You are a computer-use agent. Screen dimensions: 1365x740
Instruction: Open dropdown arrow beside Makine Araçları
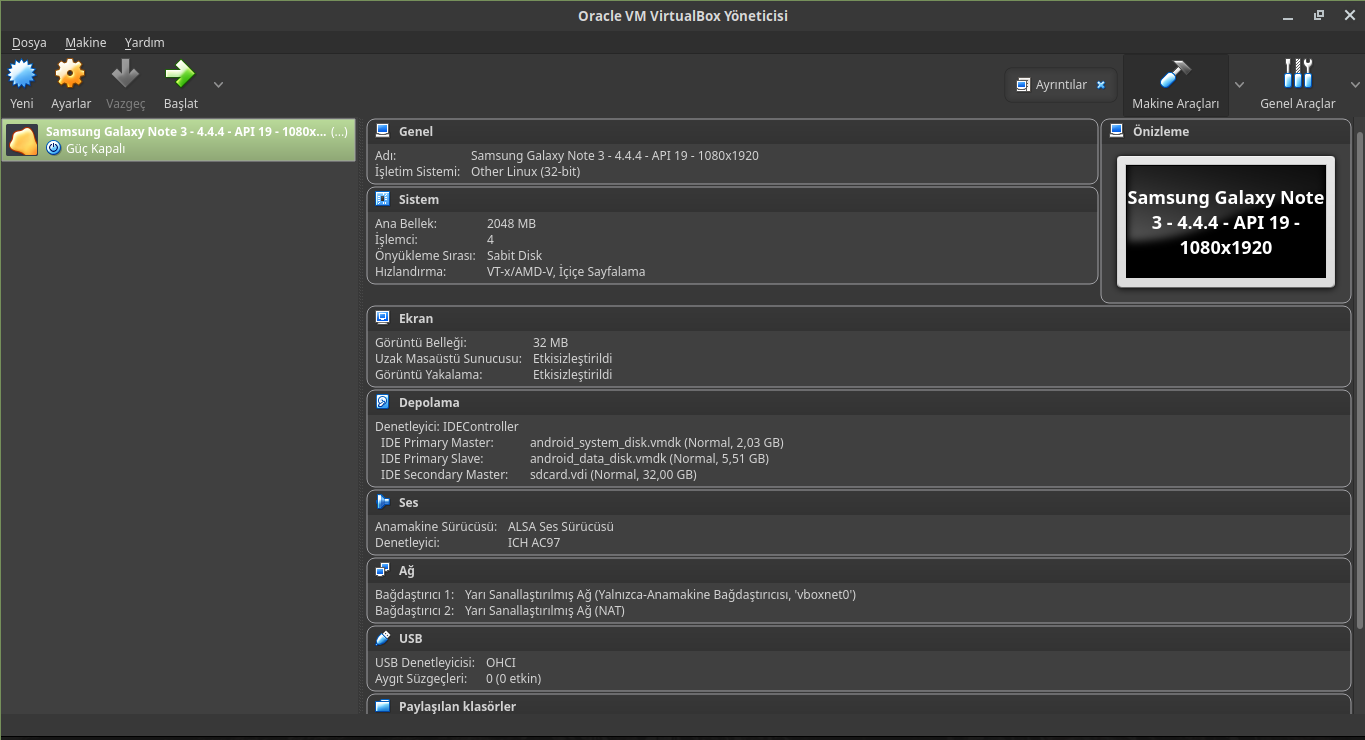1239,84
